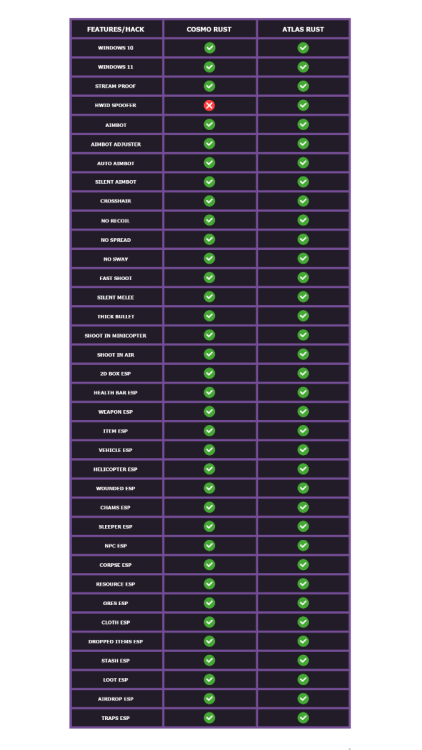
Task: Click Atlas Rust checkmark for Stream Proof
Action: tap(303, 86)
